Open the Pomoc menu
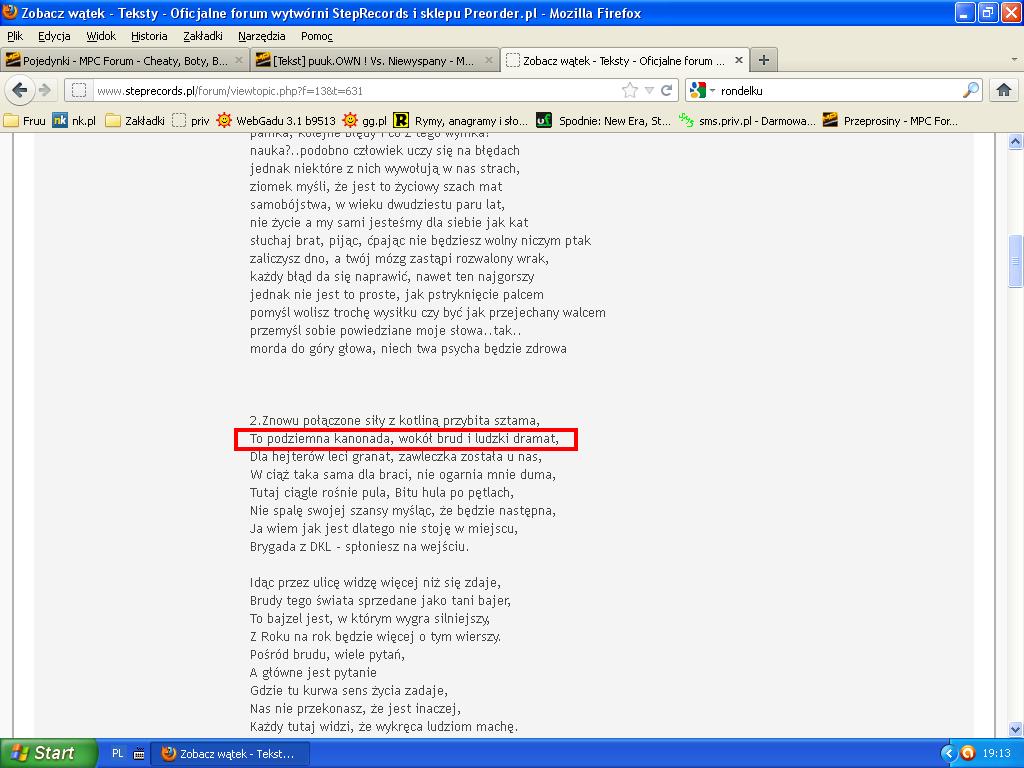This screenshot has width=1024, height=768. click(x=317, y=36)
